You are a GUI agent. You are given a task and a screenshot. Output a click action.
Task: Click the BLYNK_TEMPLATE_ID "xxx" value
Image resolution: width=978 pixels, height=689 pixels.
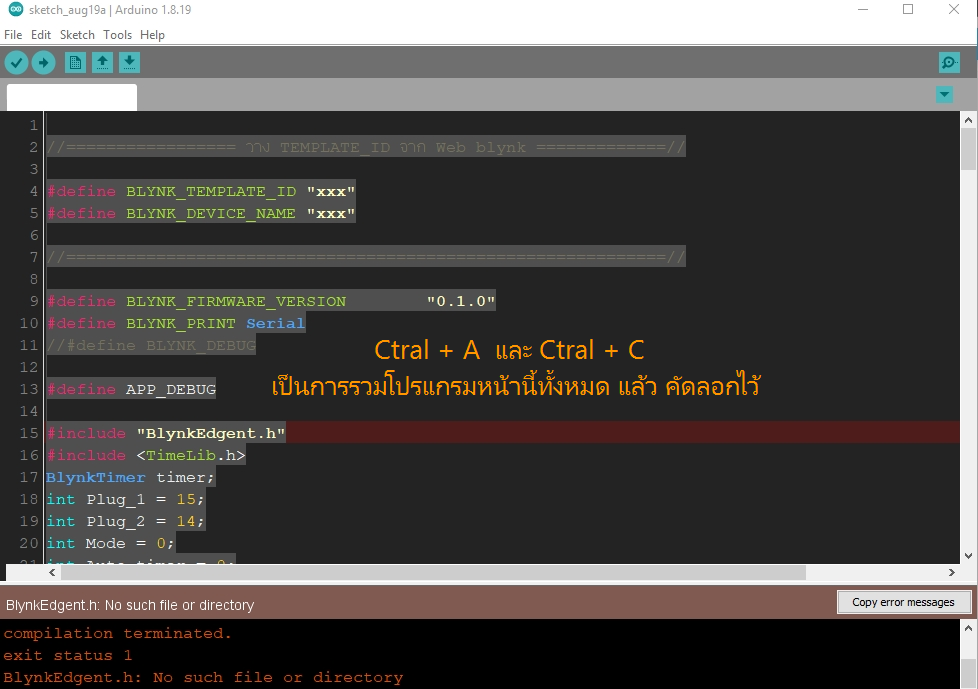coord(331,191)
